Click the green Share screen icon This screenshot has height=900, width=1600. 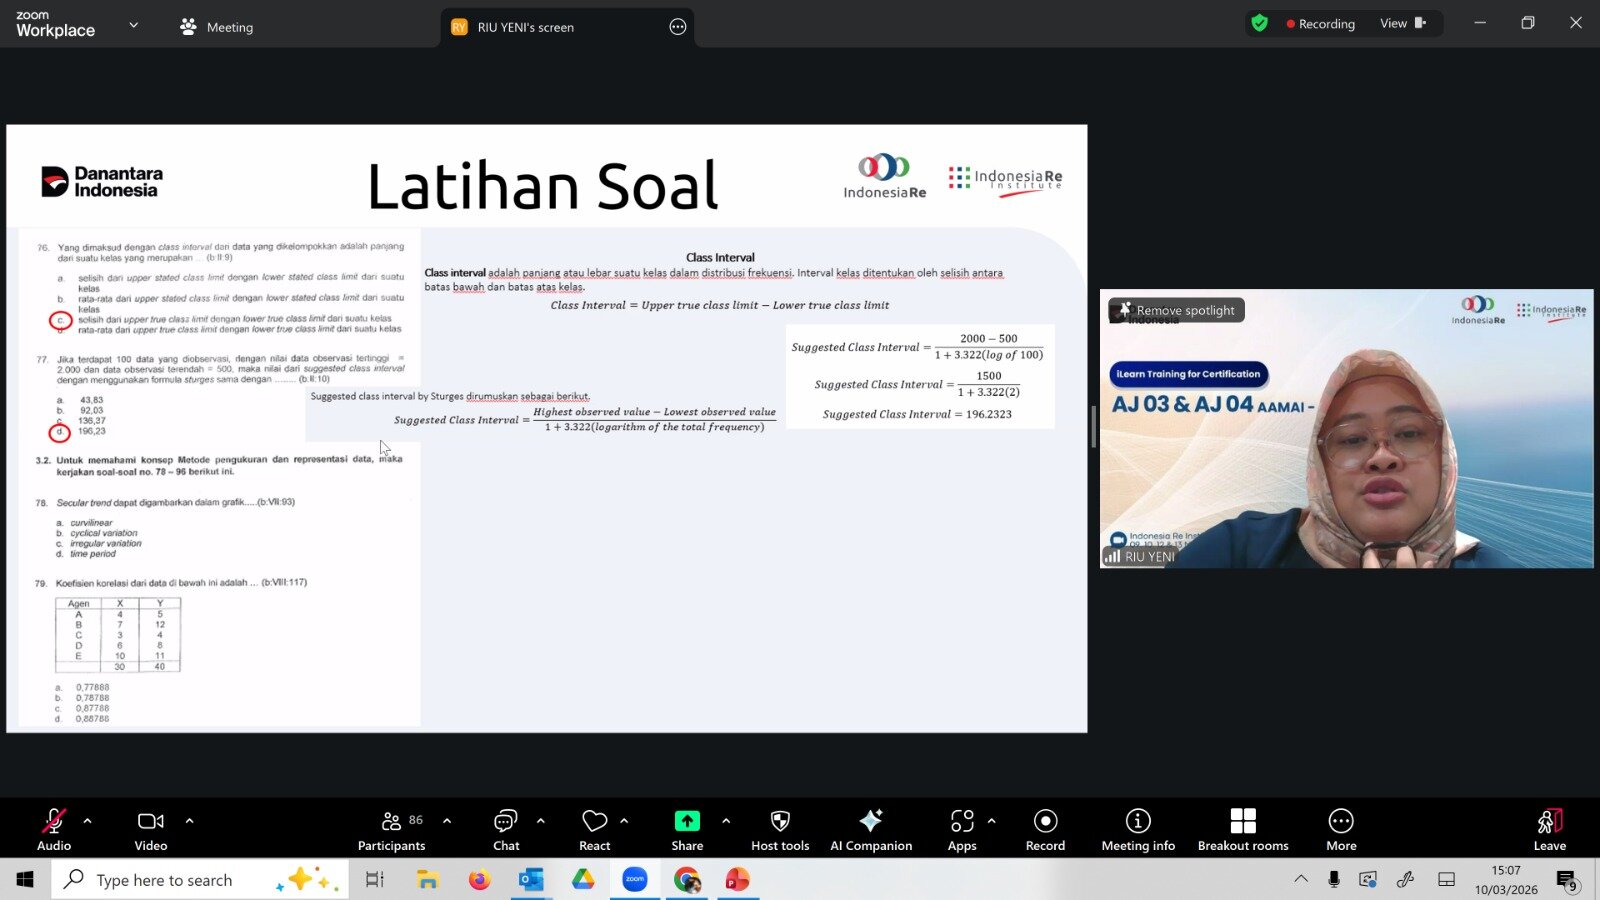(687, 821)
